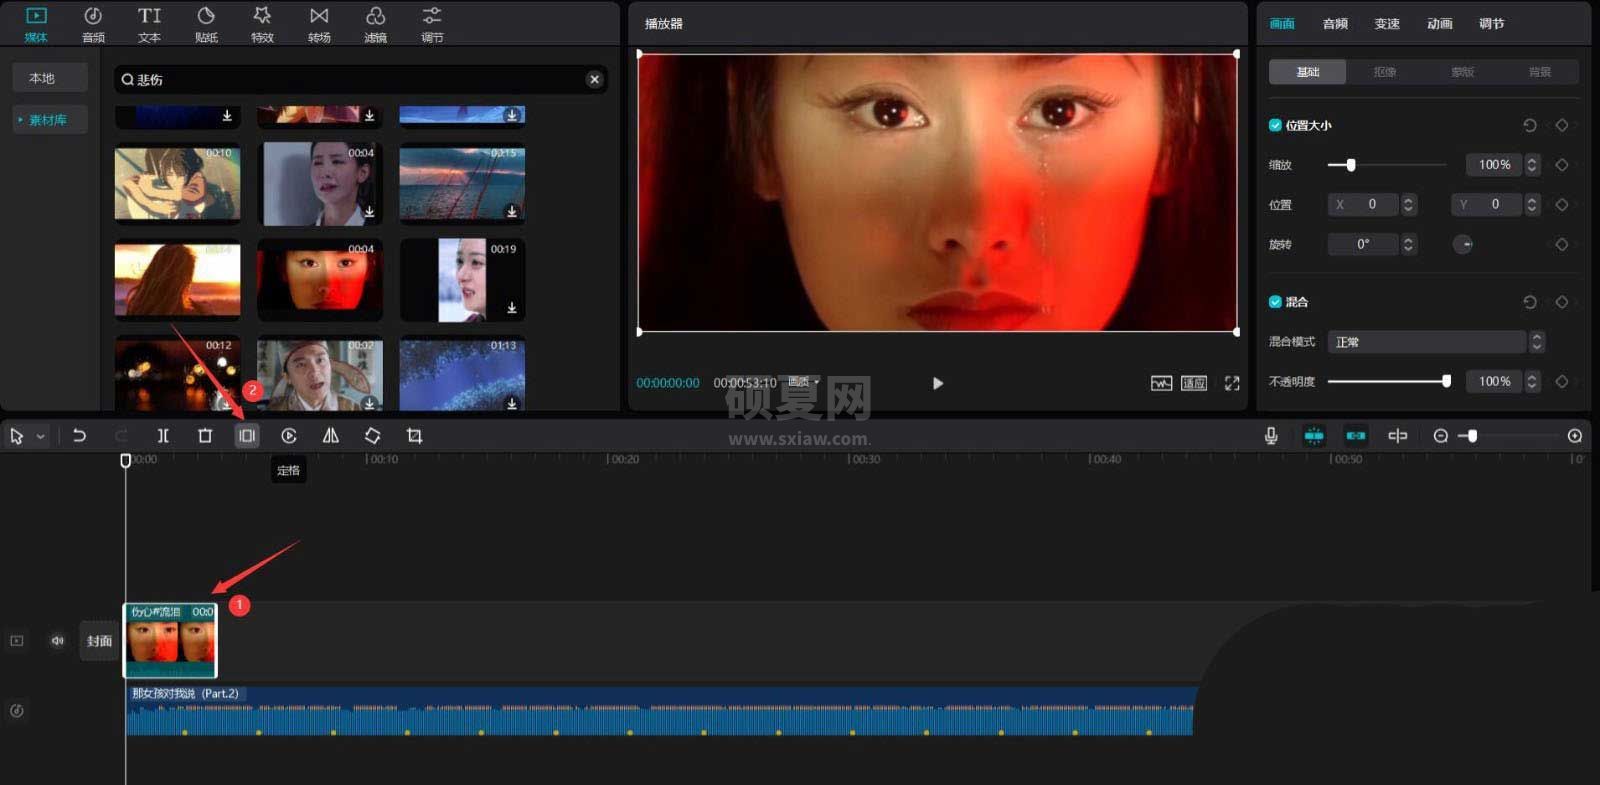Step the 缩放 100% value

point(1531,165)
